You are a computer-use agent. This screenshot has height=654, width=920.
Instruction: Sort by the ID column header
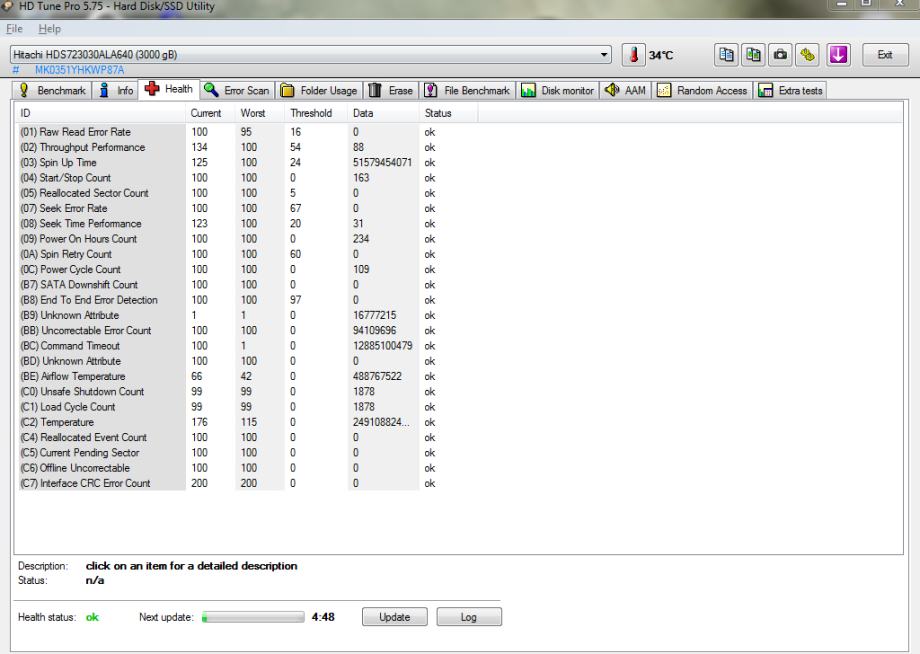(100, 113)
